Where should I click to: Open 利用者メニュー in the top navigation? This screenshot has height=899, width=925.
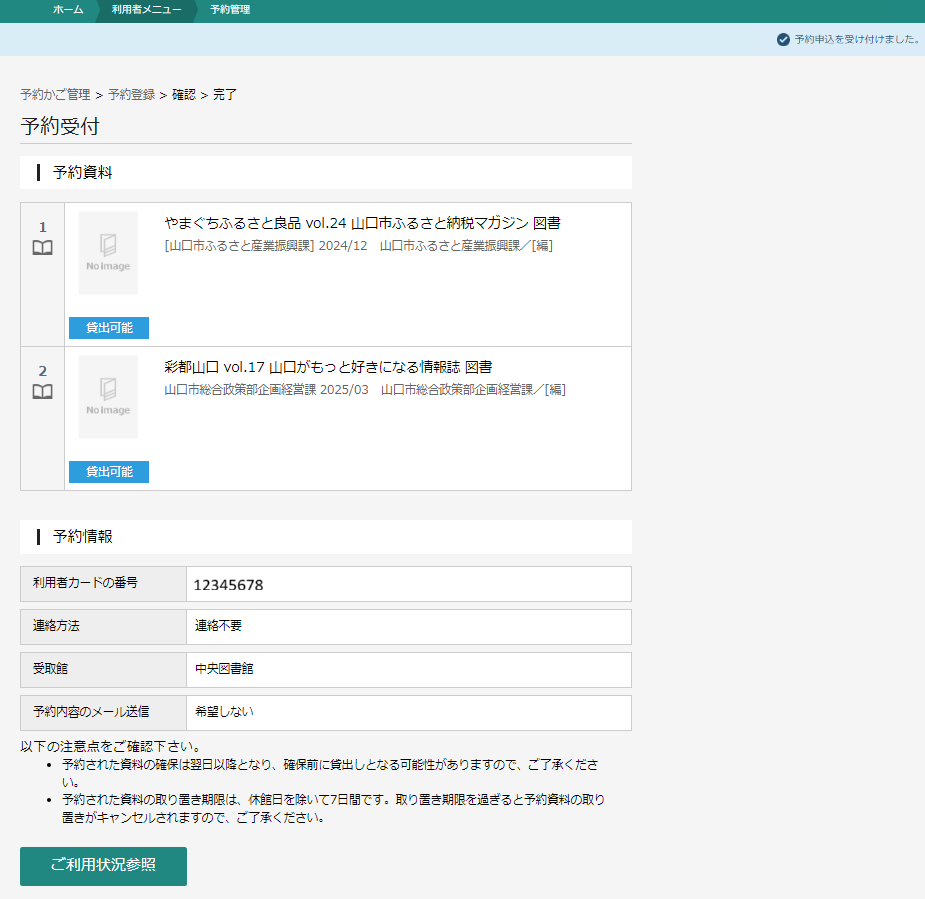tap(146, 10)
